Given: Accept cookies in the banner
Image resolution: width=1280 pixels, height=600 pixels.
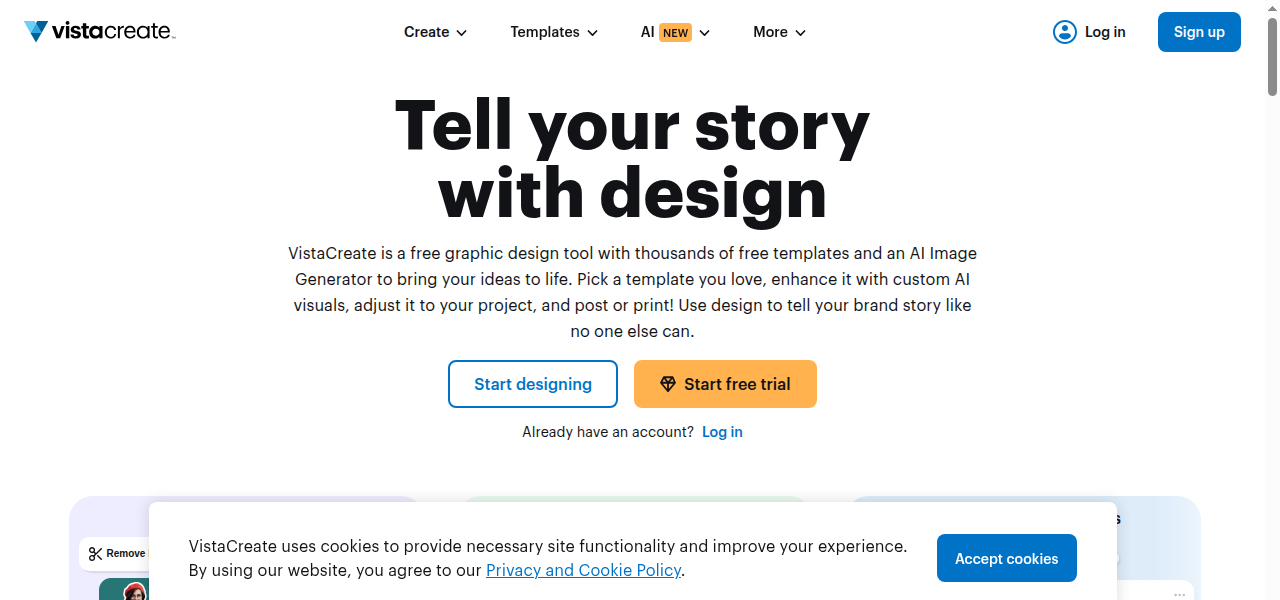Looking at the screenshot, I should [1006, 558].
